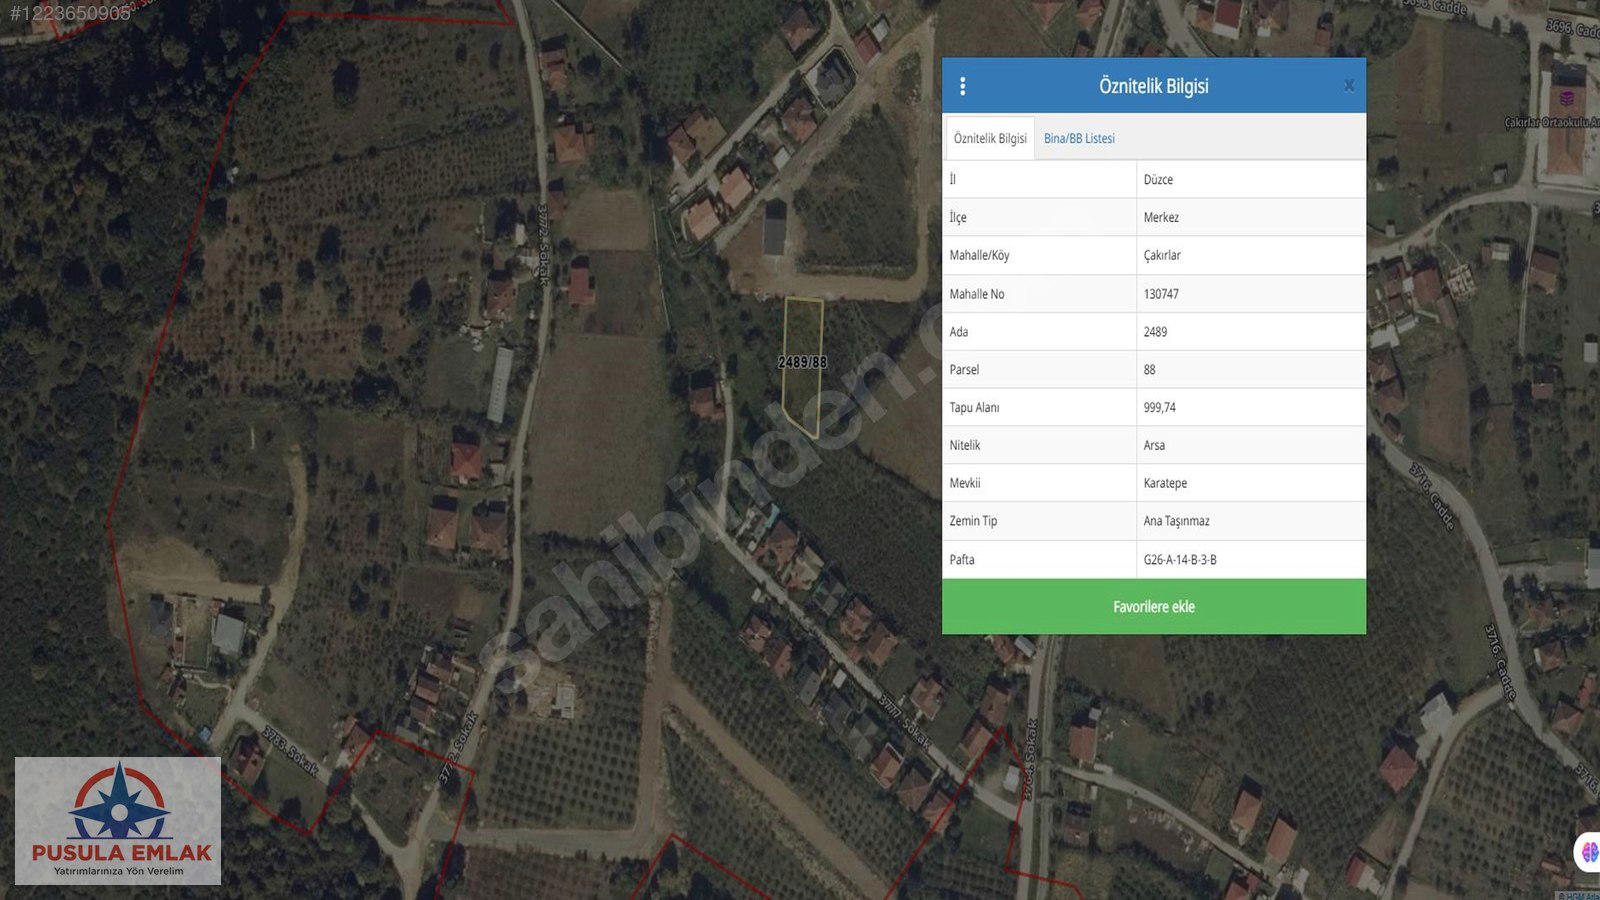Click the Nitelik row showing Arsa
The image size is (1600, 900).
point(1154,446)
